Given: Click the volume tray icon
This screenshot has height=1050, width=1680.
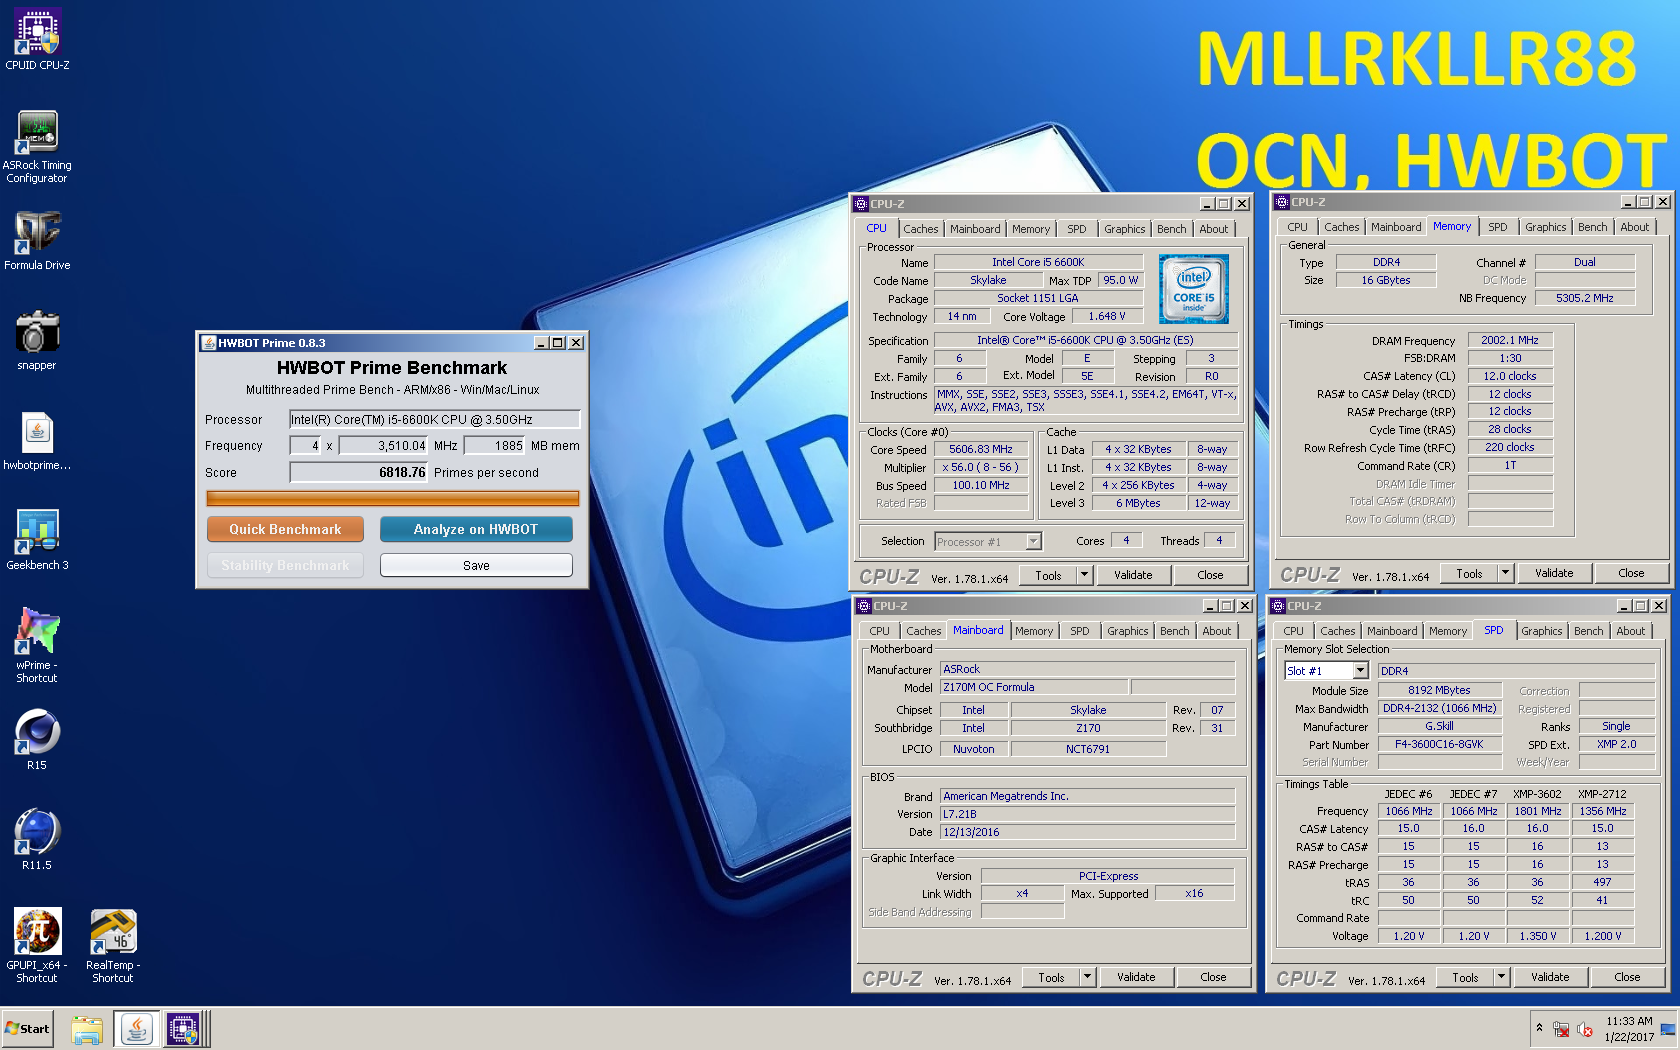Looking at the screenshot, I should coord(1585,1029).
